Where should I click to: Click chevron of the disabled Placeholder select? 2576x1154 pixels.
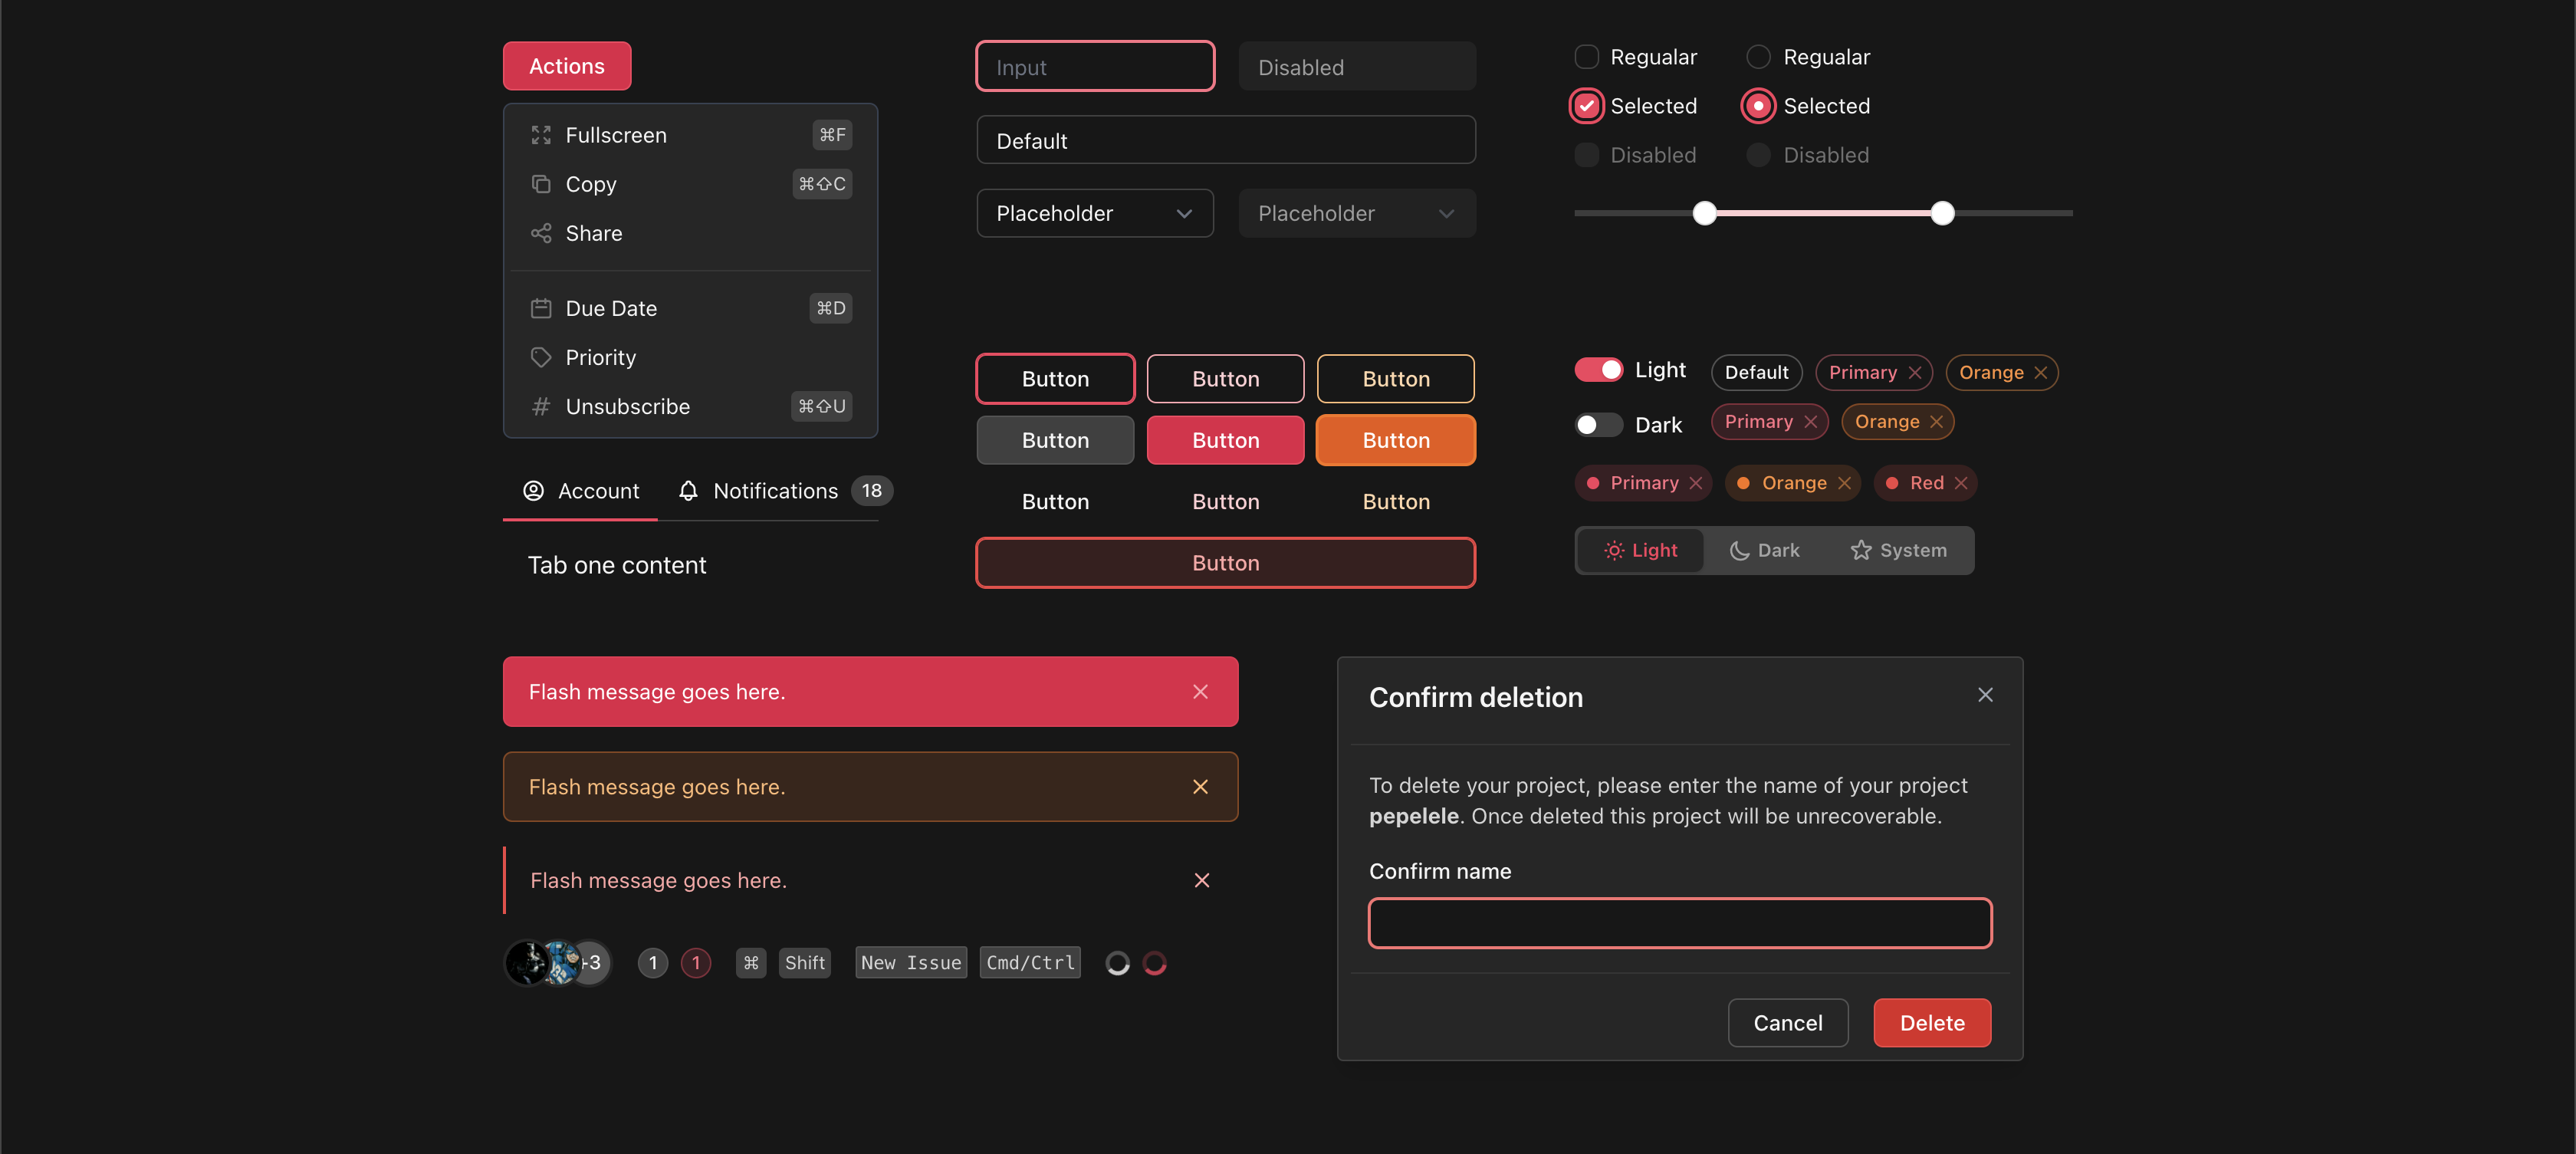point(1446,214)
